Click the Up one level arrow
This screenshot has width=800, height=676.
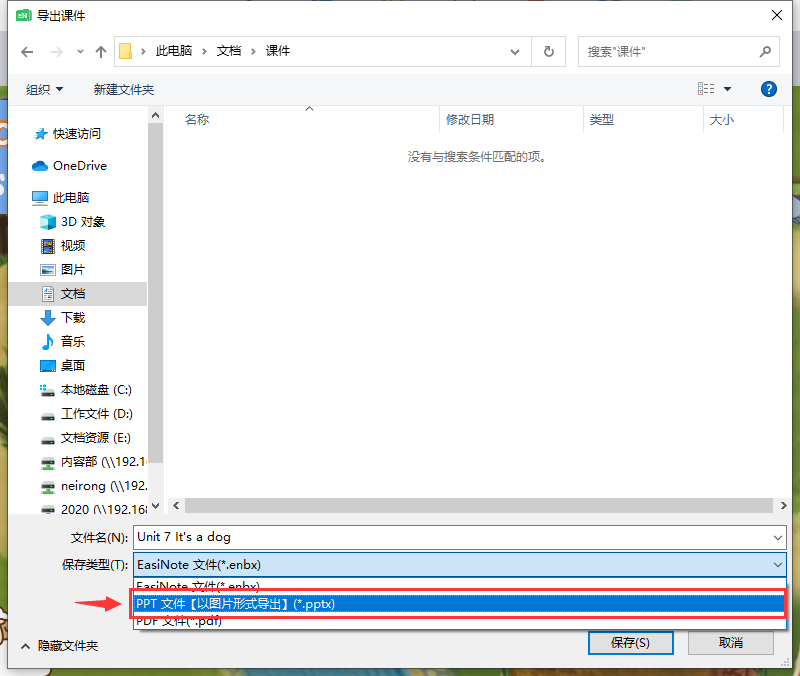pyautogui.click(x=100, y=51)
